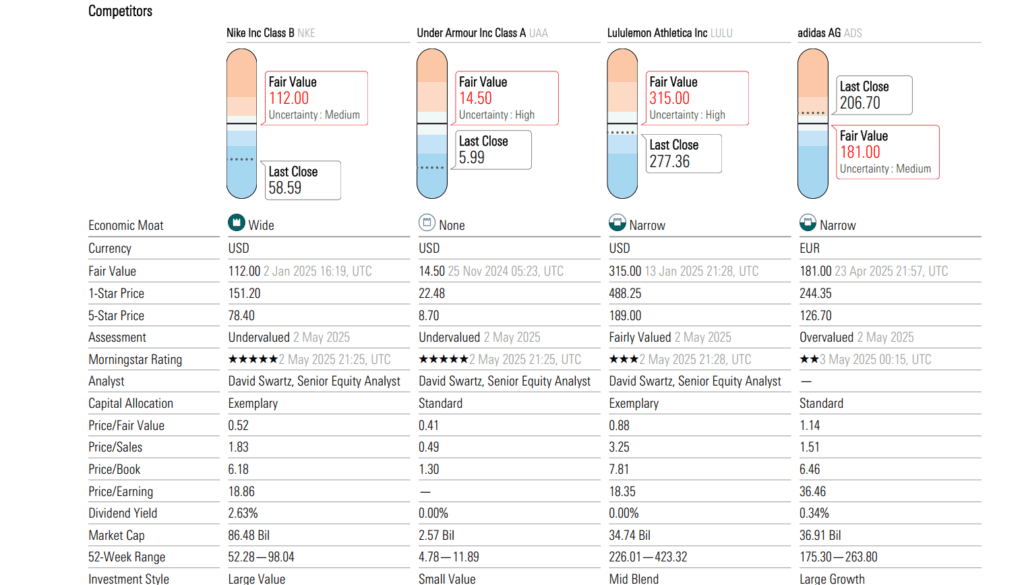Open the Lululemon Athletica Inc heading
1024x585 pixels.
point(657,33)
